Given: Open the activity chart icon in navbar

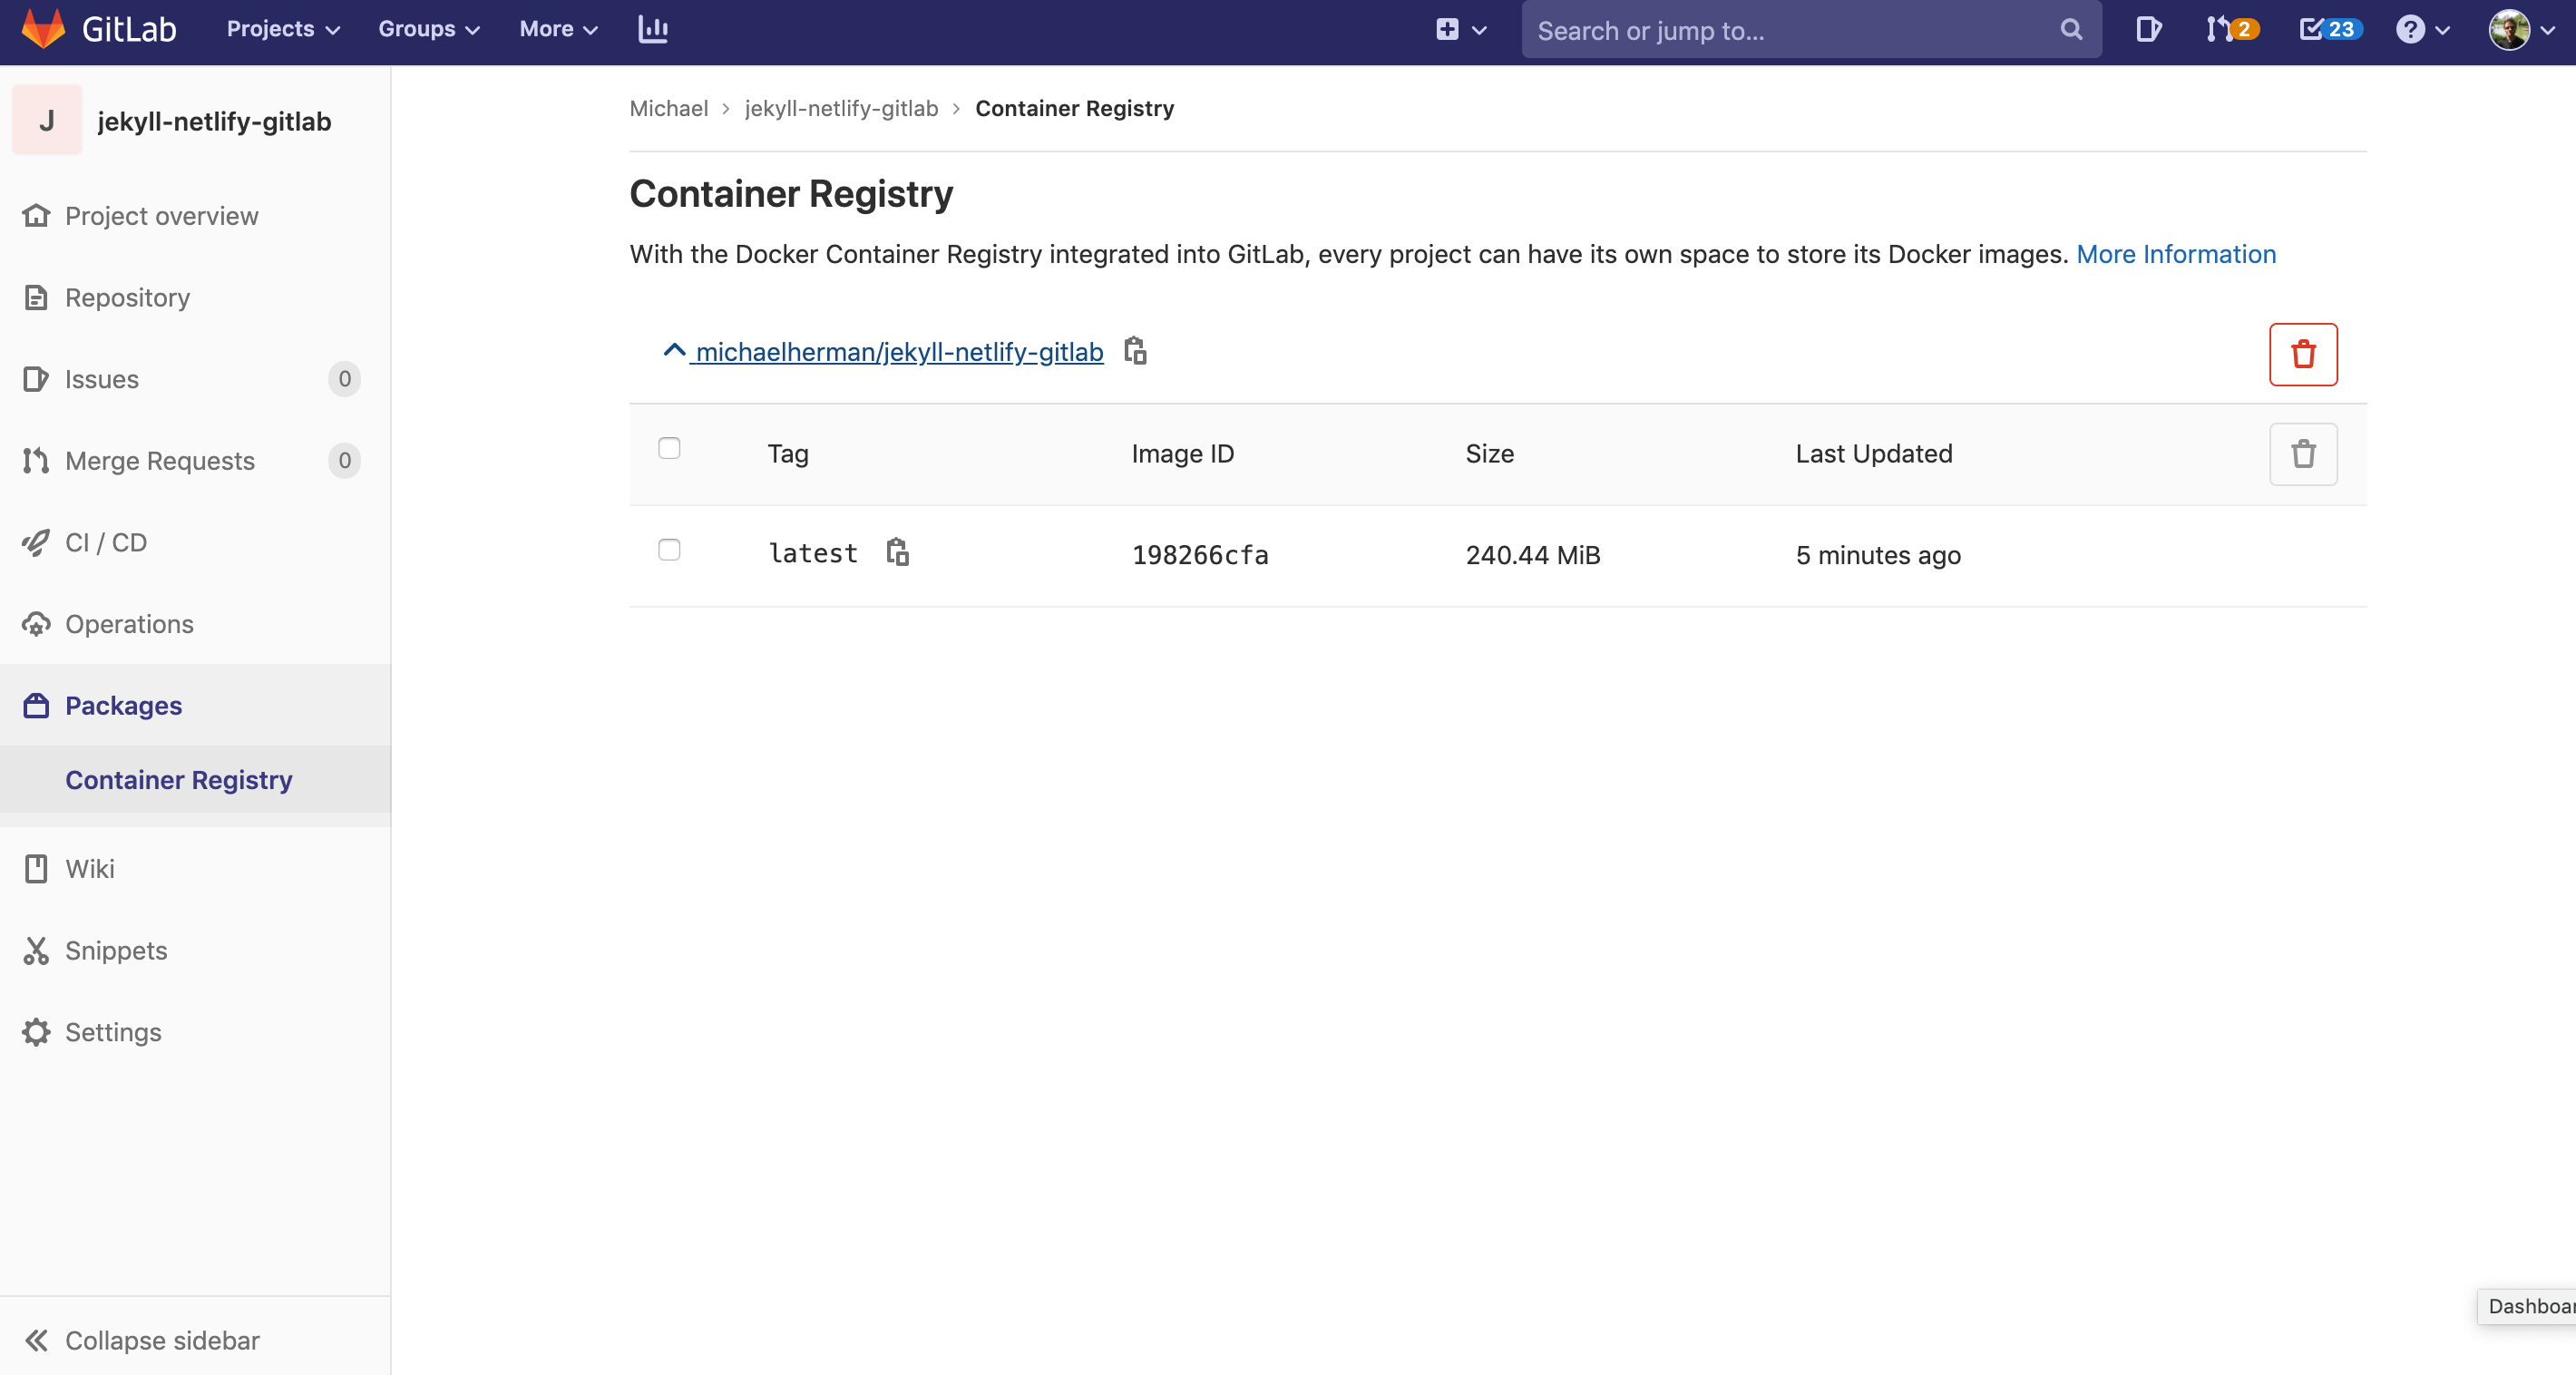Looking at the screenshot, I should (x=653, y=29).
